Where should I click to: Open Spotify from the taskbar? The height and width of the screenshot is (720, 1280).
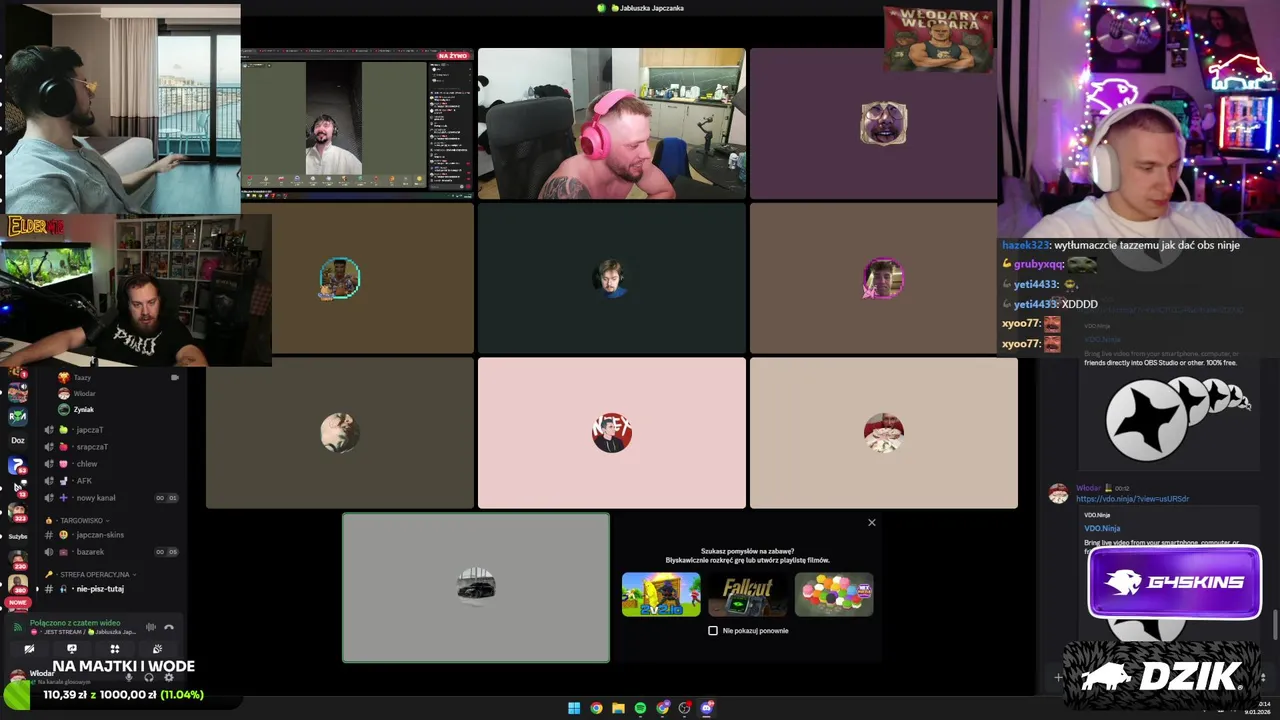[640, 708]
